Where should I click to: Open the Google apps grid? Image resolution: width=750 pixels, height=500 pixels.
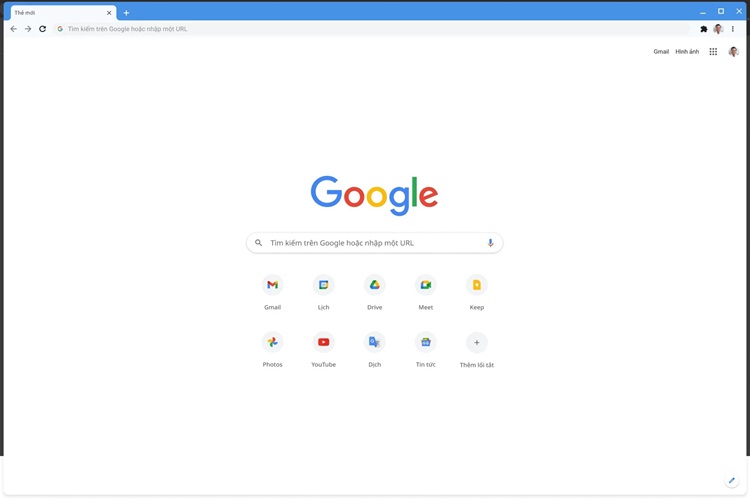(713, 52)
